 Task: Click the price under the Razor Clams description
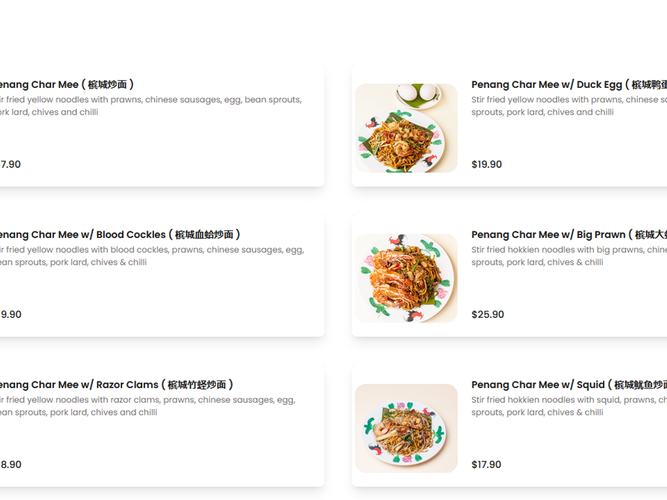[10, 465]
